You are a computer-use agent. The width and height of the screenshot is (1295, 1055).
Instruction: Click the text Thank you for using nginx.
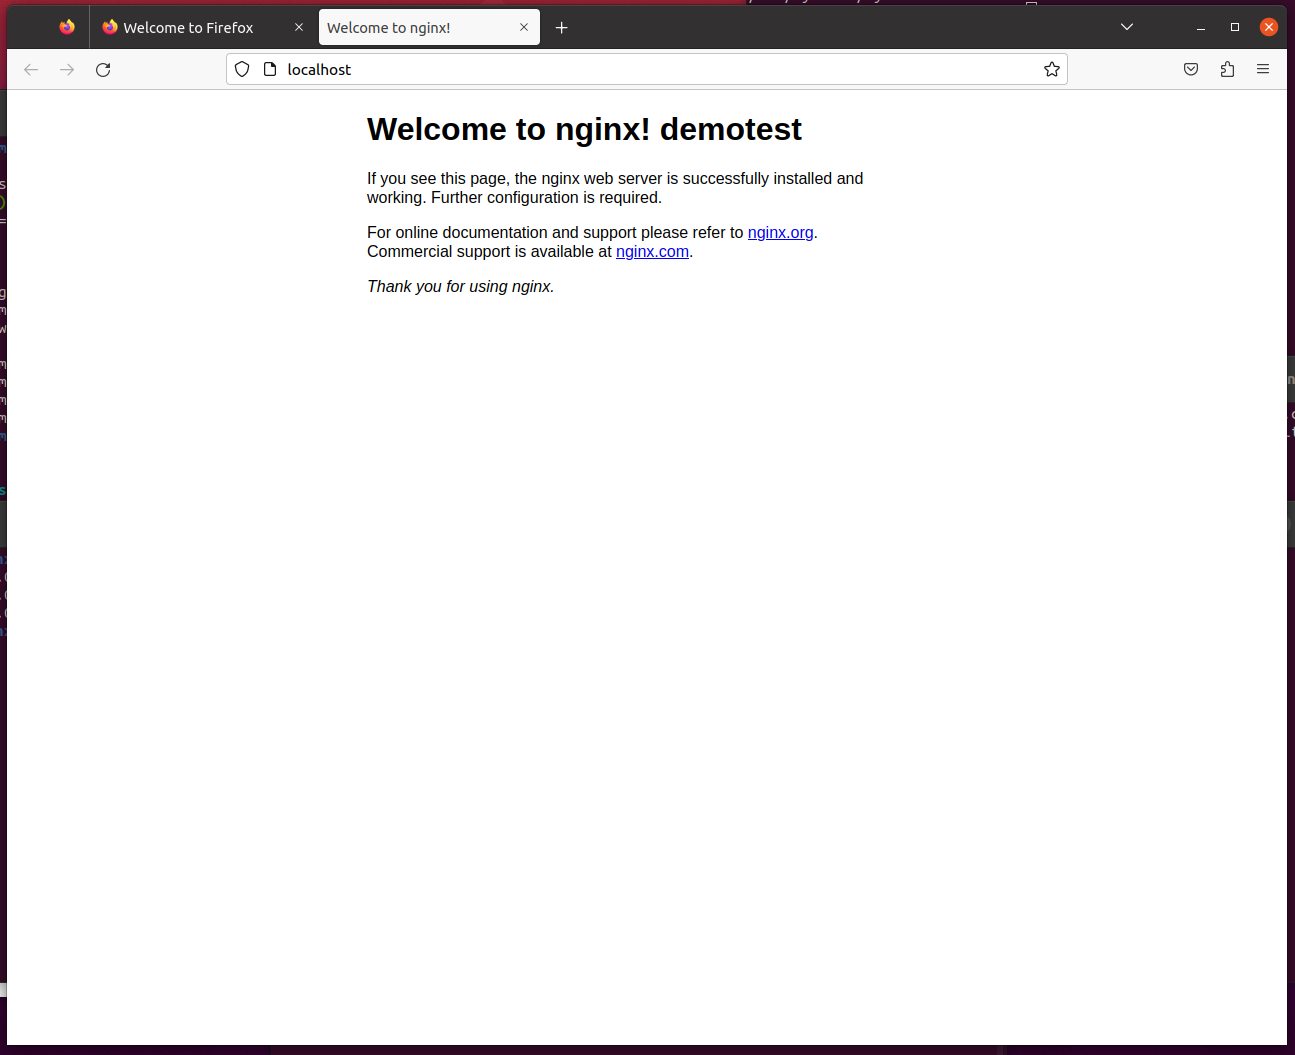(x=460, y=286)
